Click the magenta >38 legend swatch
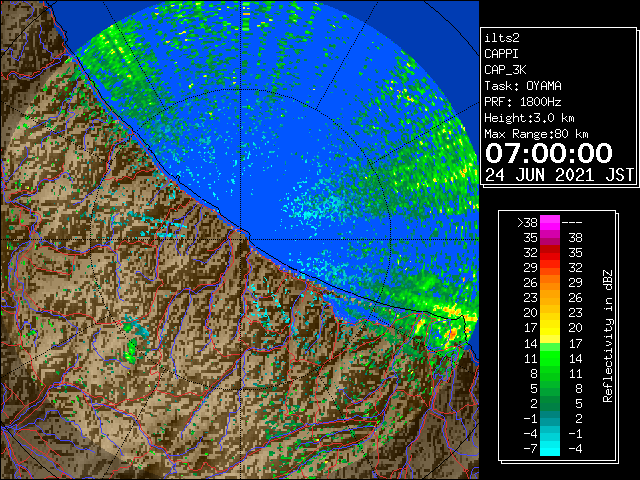Viewport: 640px width, 480px height. [x=550, y=223]
